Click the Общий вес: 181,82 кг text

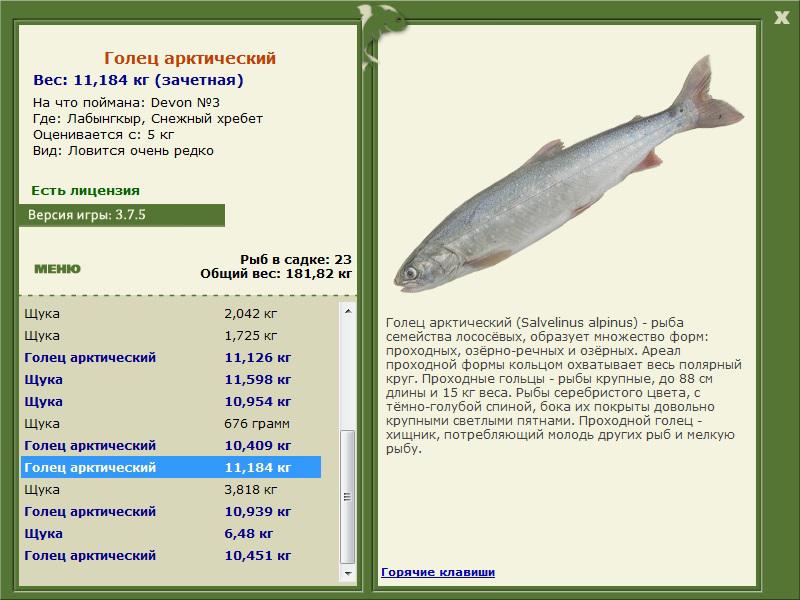[x=276, y=273]
